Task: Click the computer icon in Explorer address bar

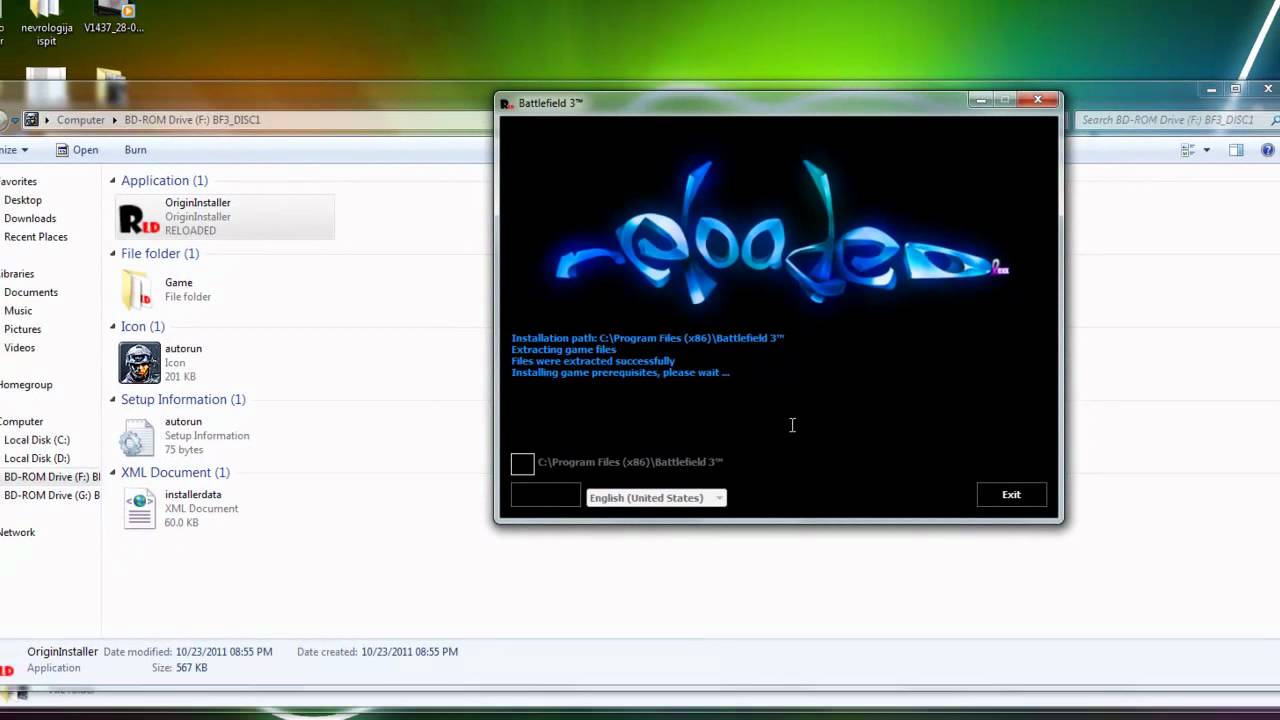Action: [31, 119]
